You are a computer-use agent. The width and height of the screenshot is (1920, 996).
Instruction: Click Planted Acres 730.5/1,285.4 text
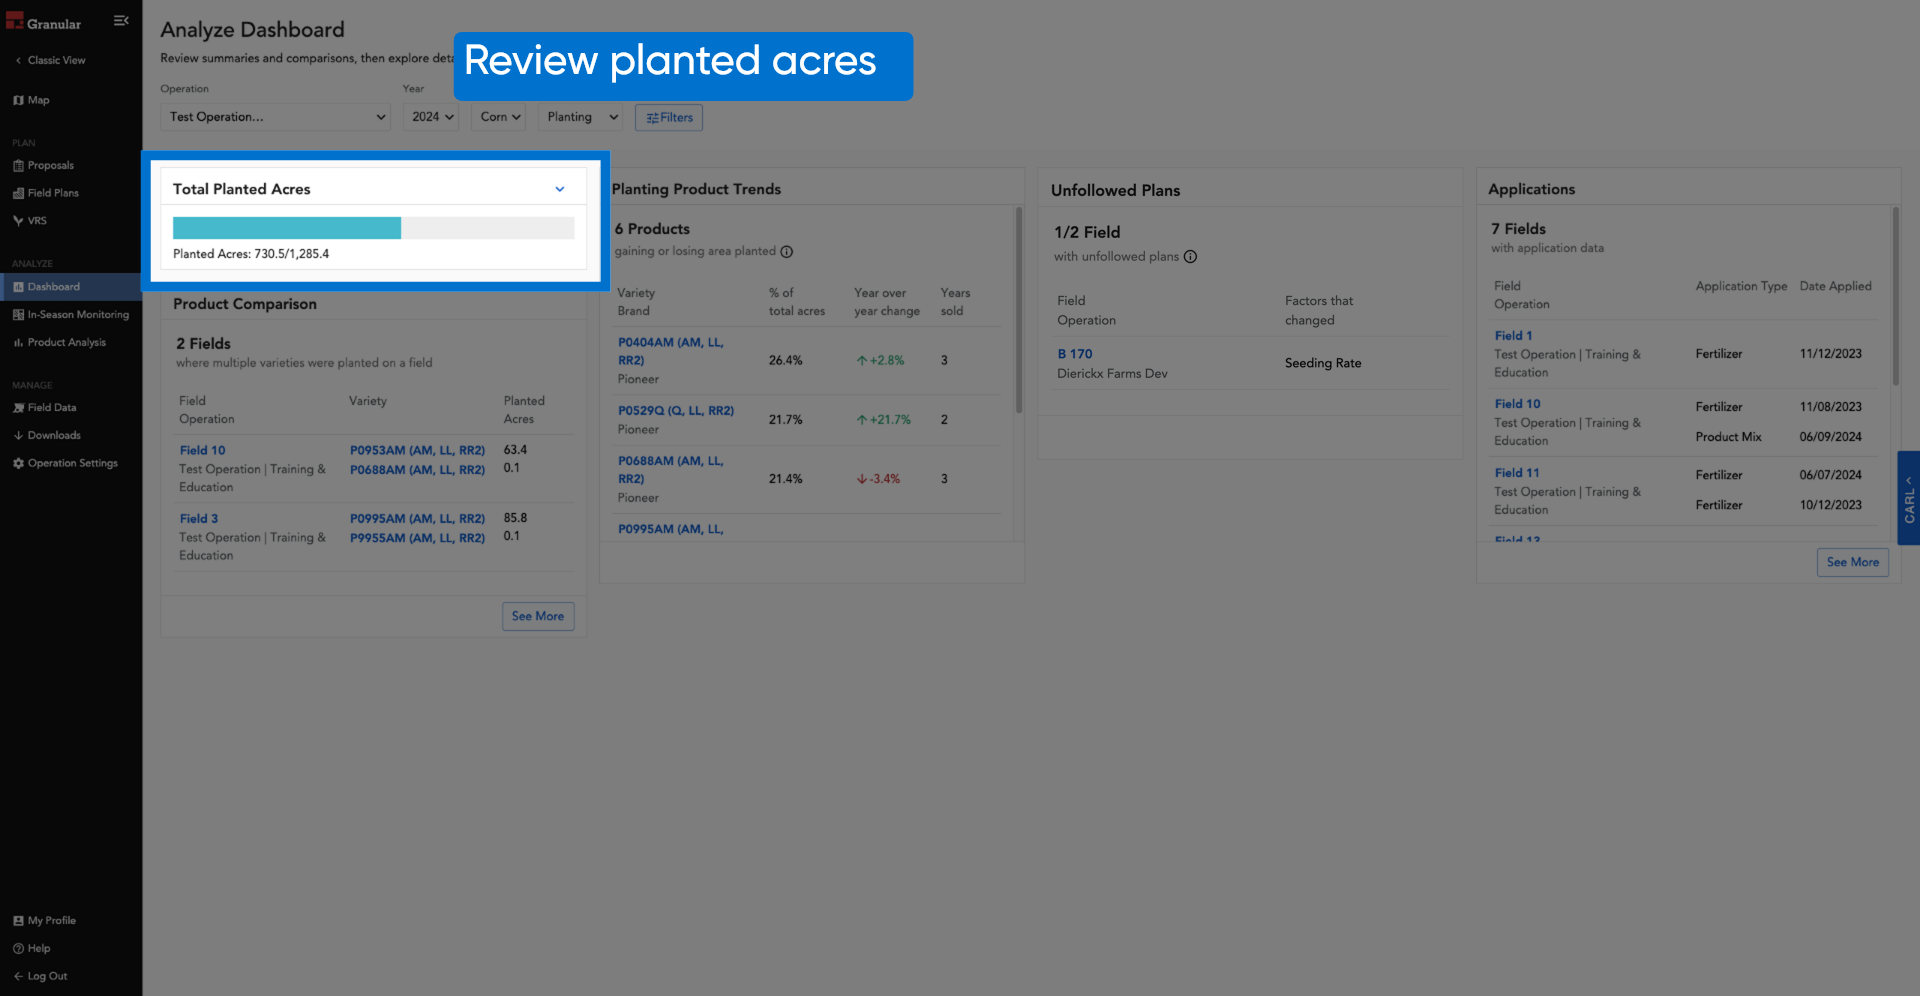pos(251,254)
